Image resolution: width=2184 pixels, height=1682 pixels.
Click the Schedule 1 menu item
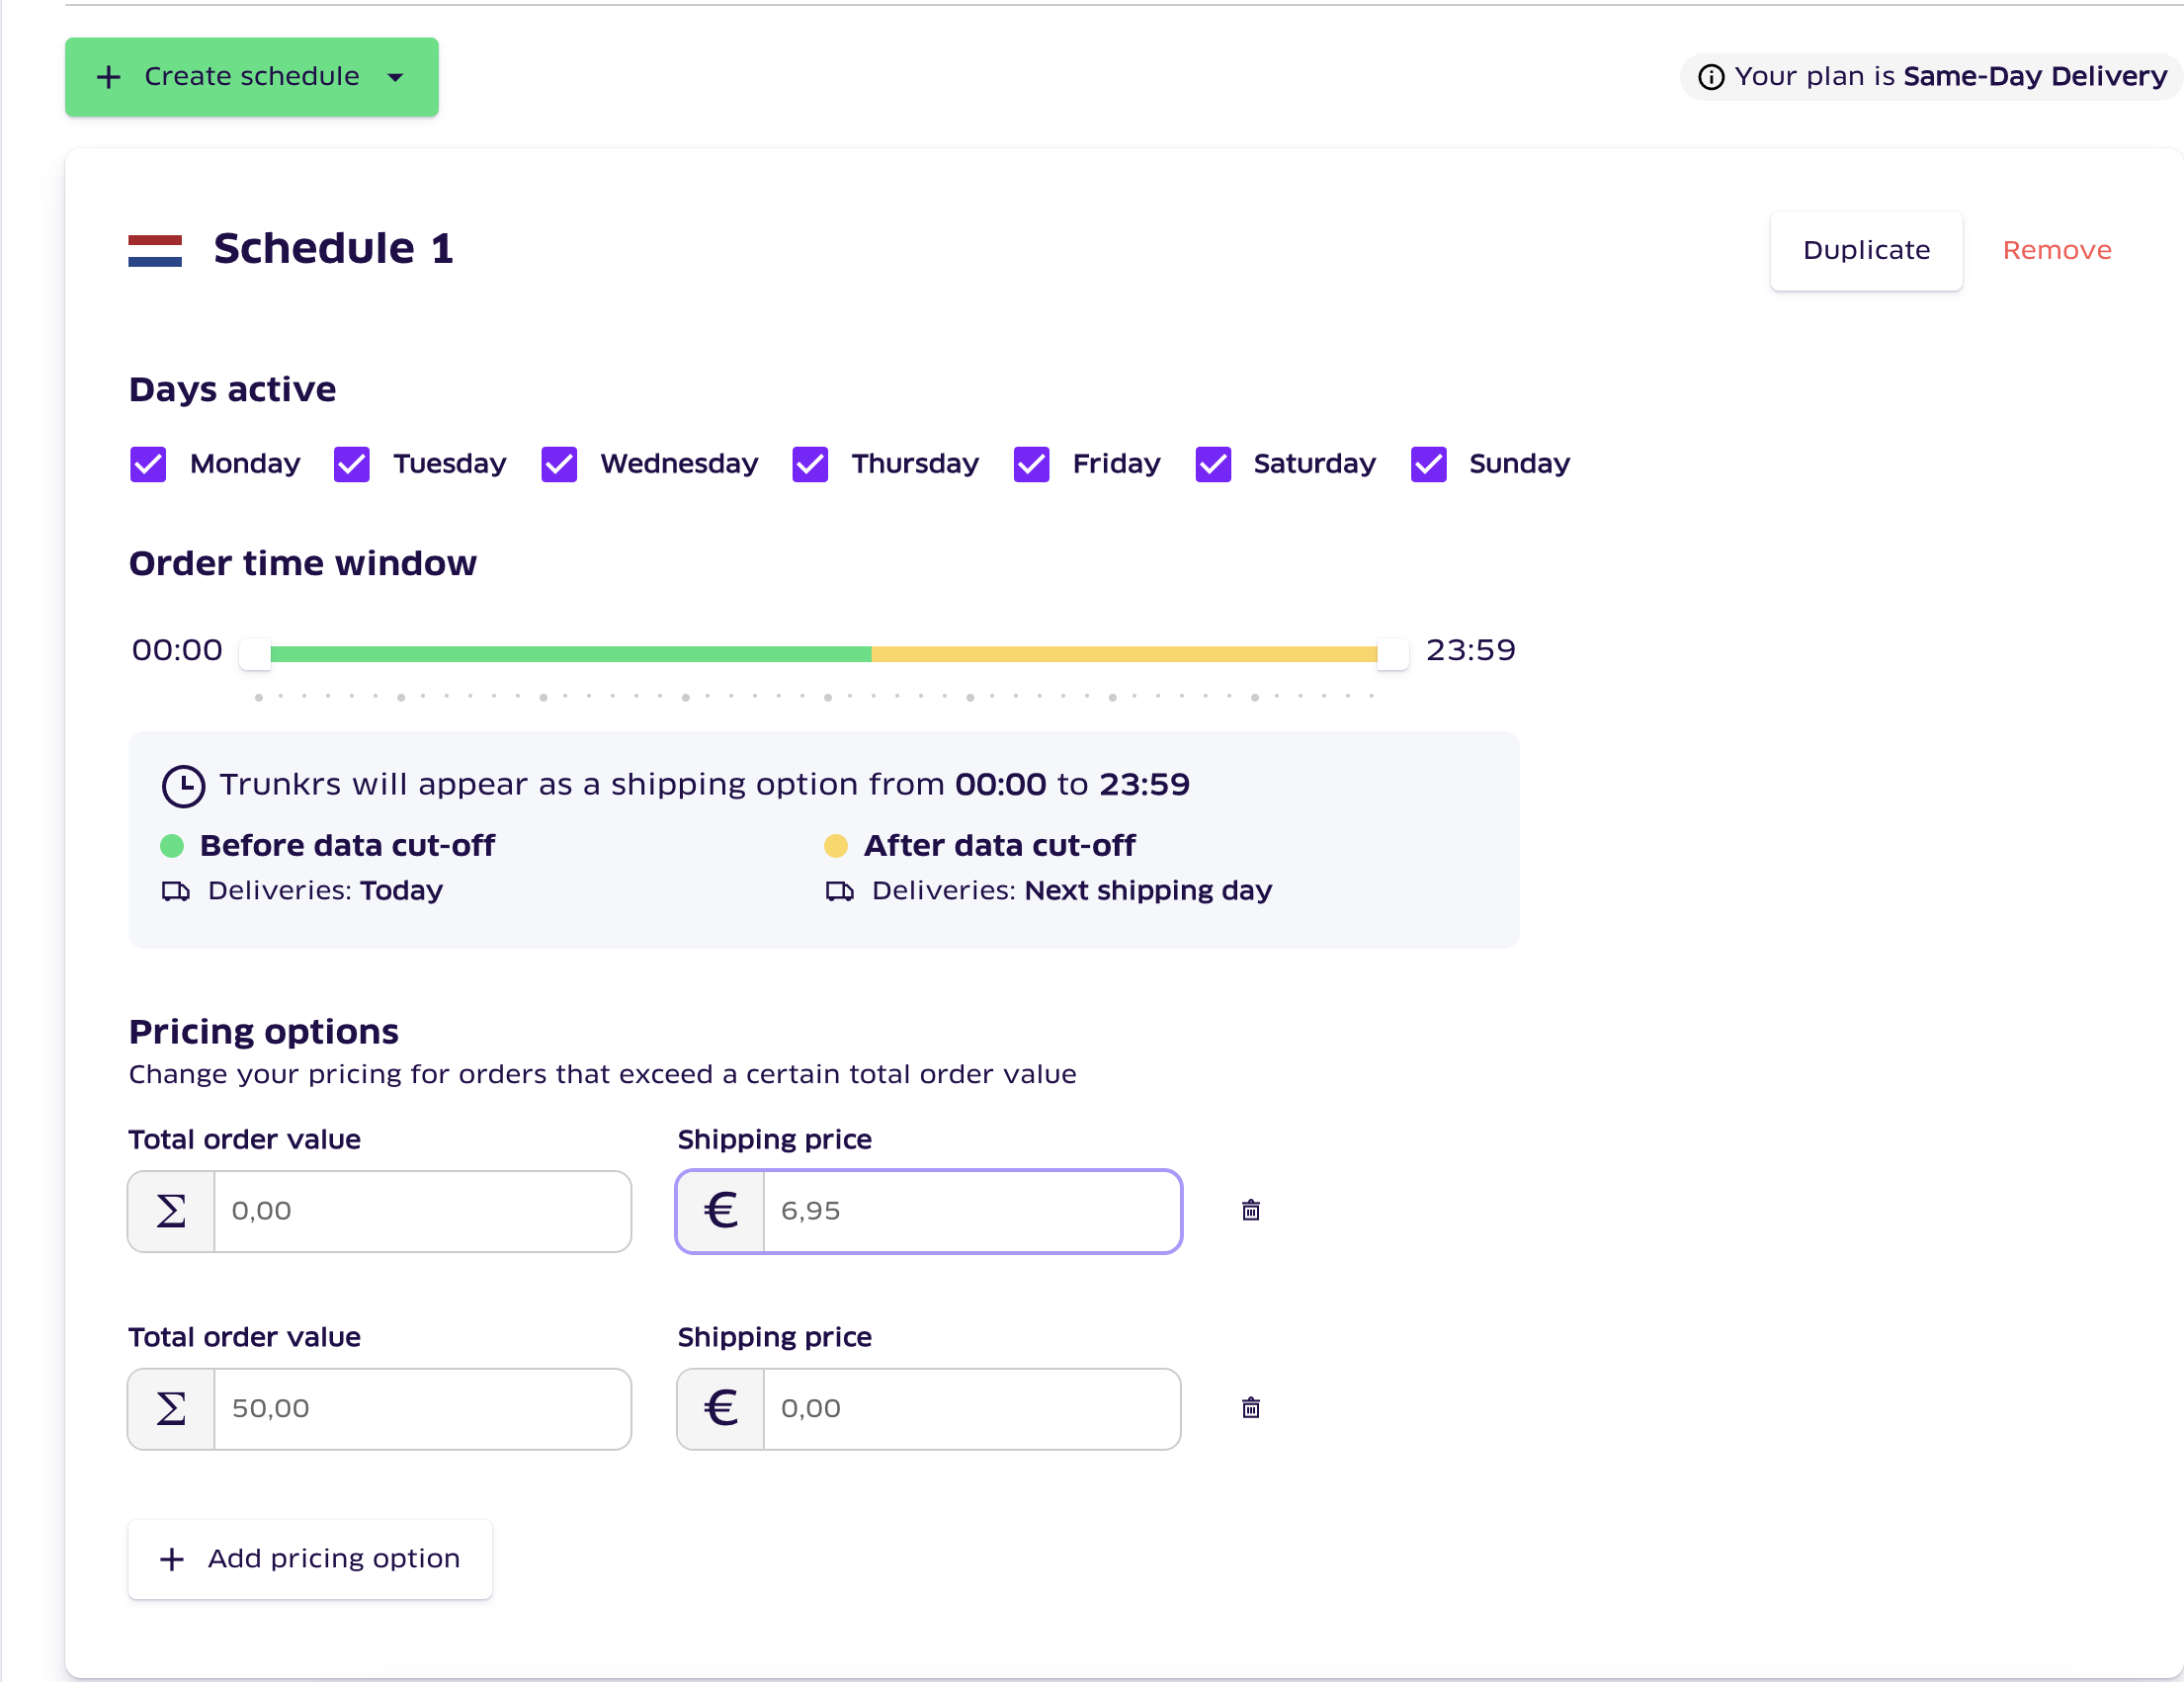point(334,247)
